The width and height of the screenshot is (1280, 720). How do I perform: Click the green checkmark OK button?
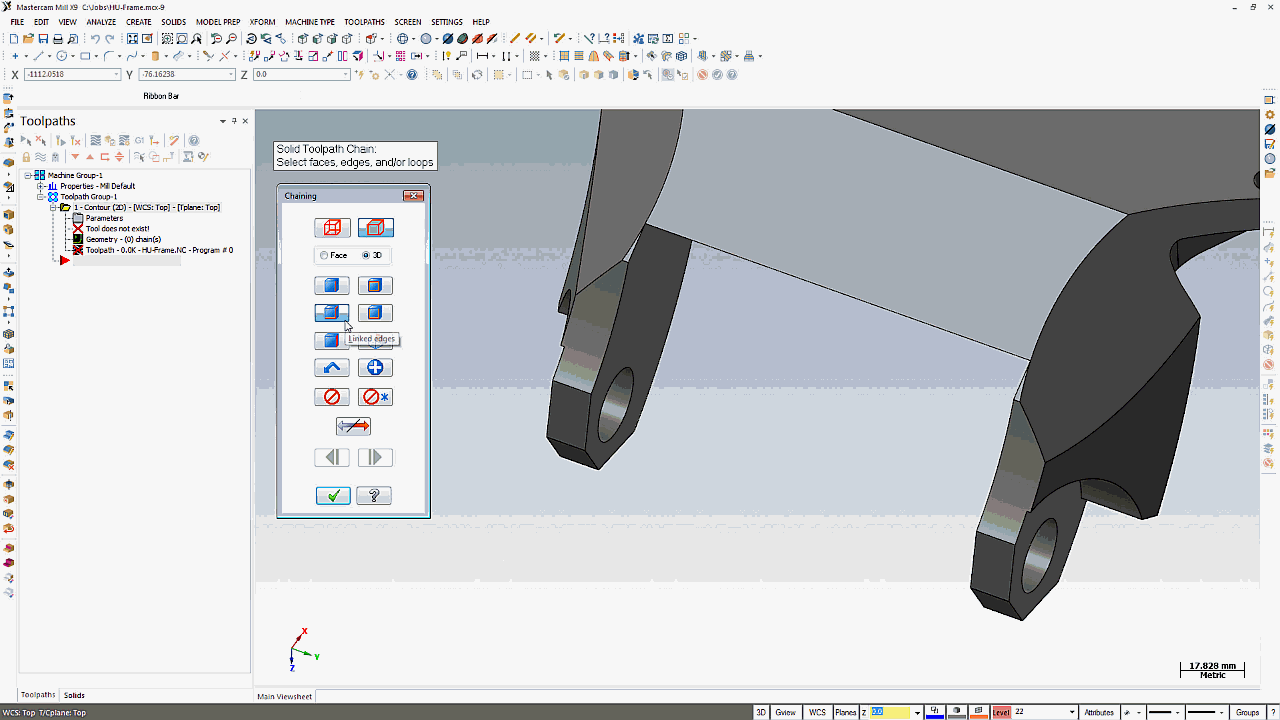click(333, 496)
